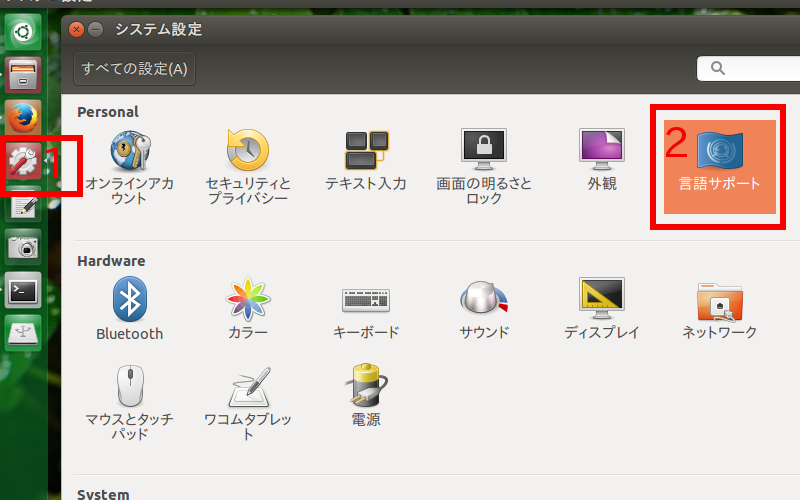
Task: Open Terminal from the Ubuntu launcher
Action: (x=23, y=291)
